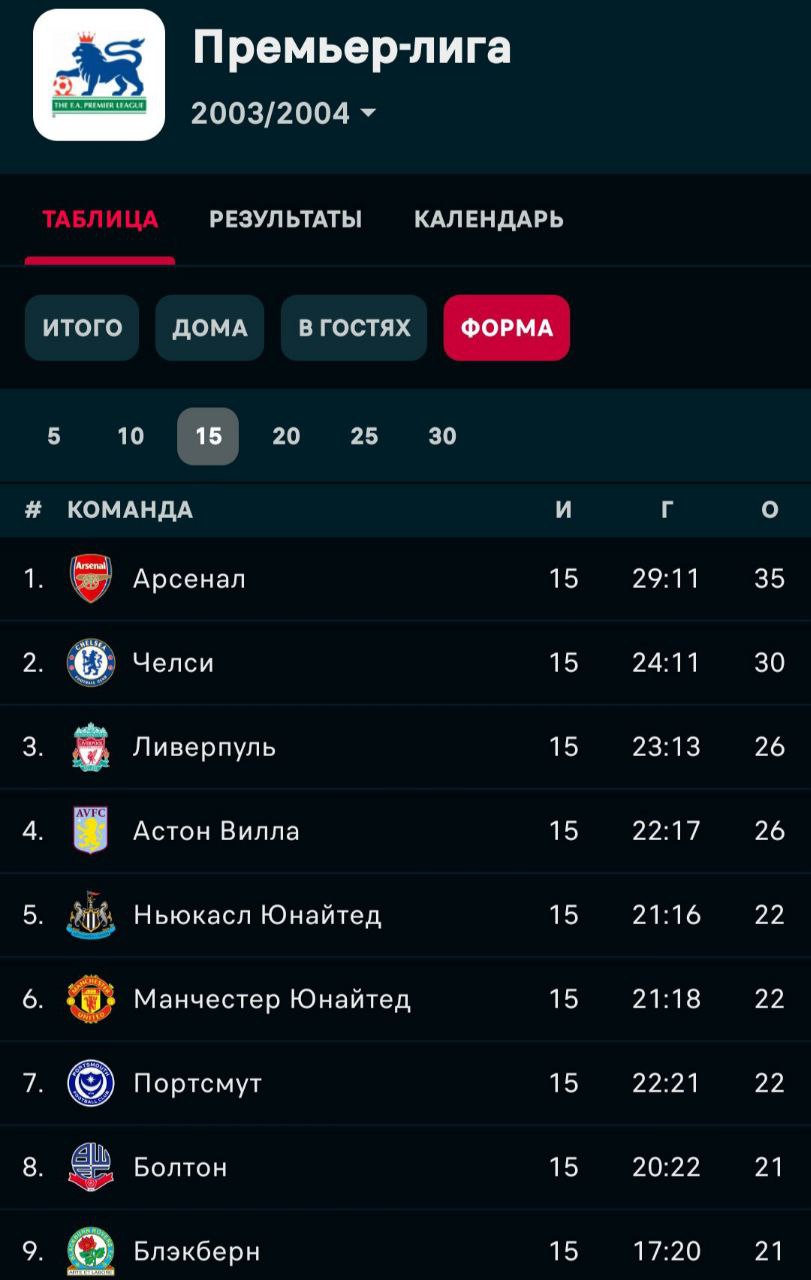Toggle the В ГОСТЯХ away filter
Viewport: 811px width, 1280px height.
pyautogui.click(x=354, y=328)
